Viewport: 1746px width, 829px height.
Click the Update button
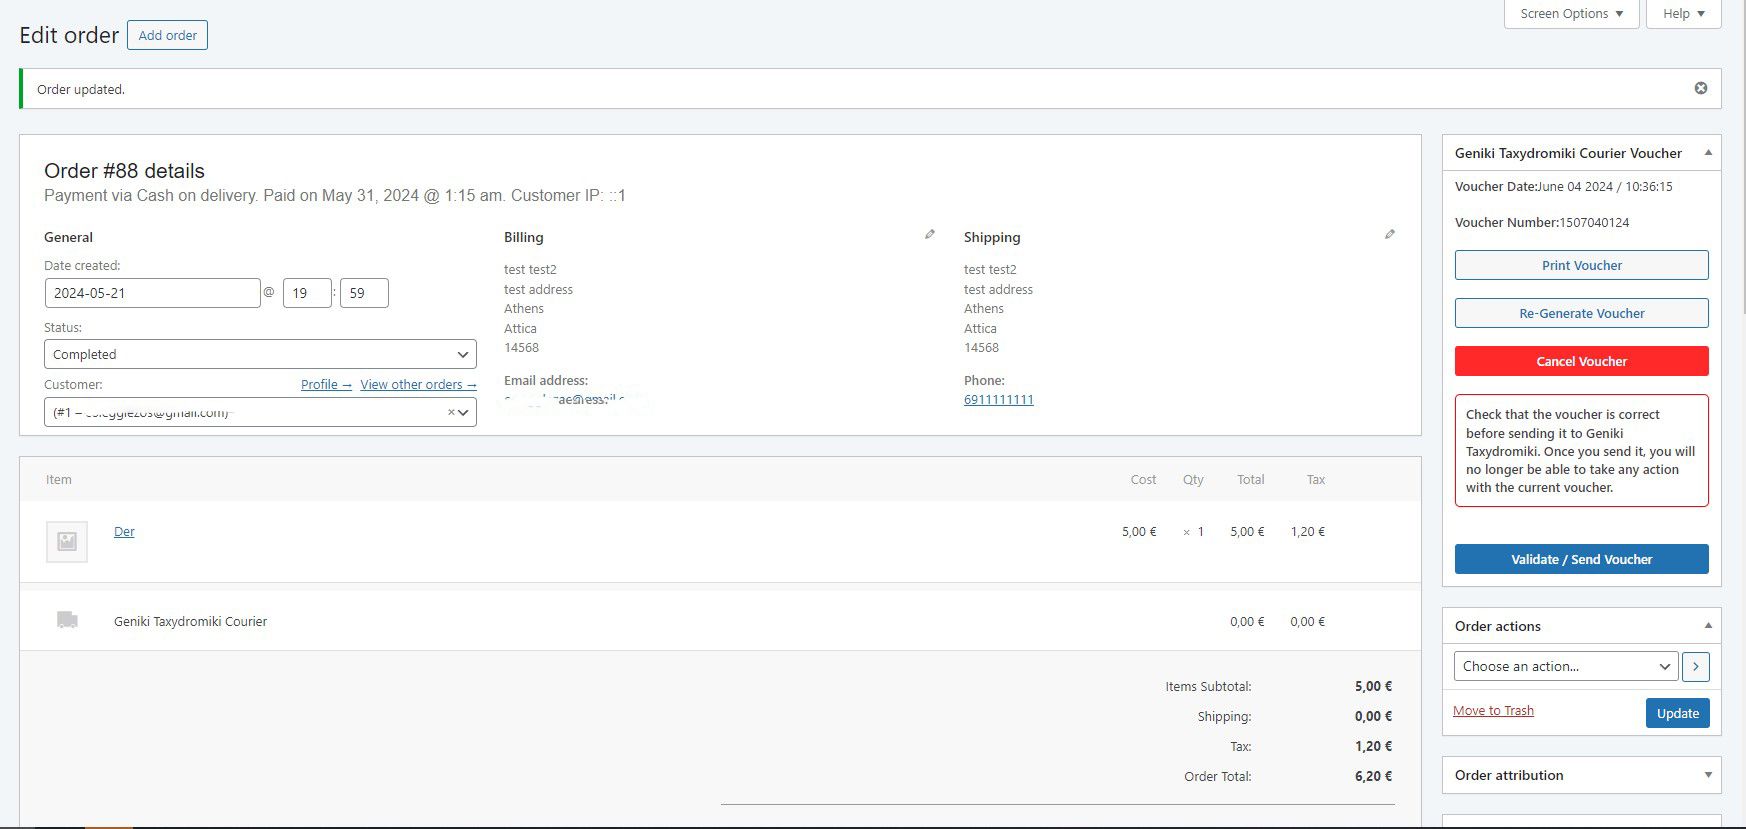coord(1678,713)
